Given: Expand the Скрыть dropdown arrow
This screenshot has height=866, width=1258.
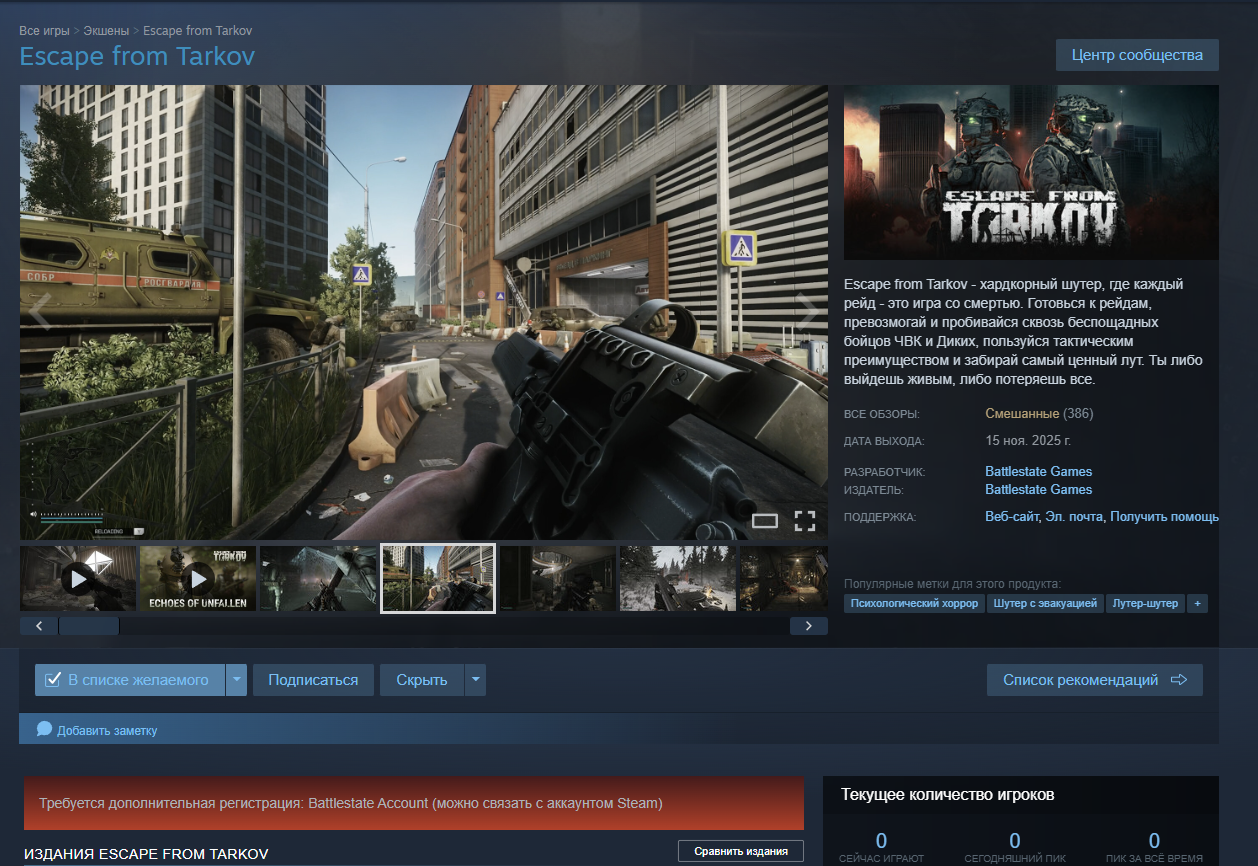Looking at the screenshot, I should [x=475, y=680].
